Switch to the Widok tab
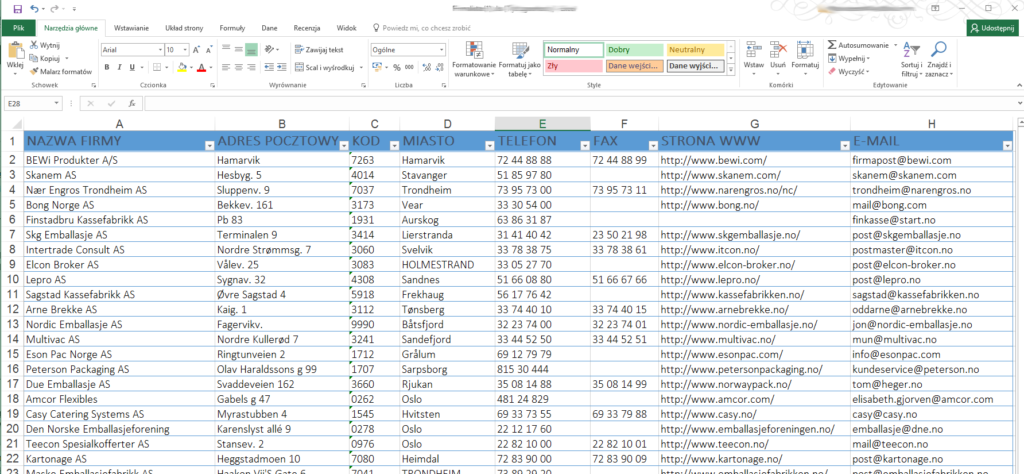Viewport: 1024px width, 474px height. tap(346, 28)
